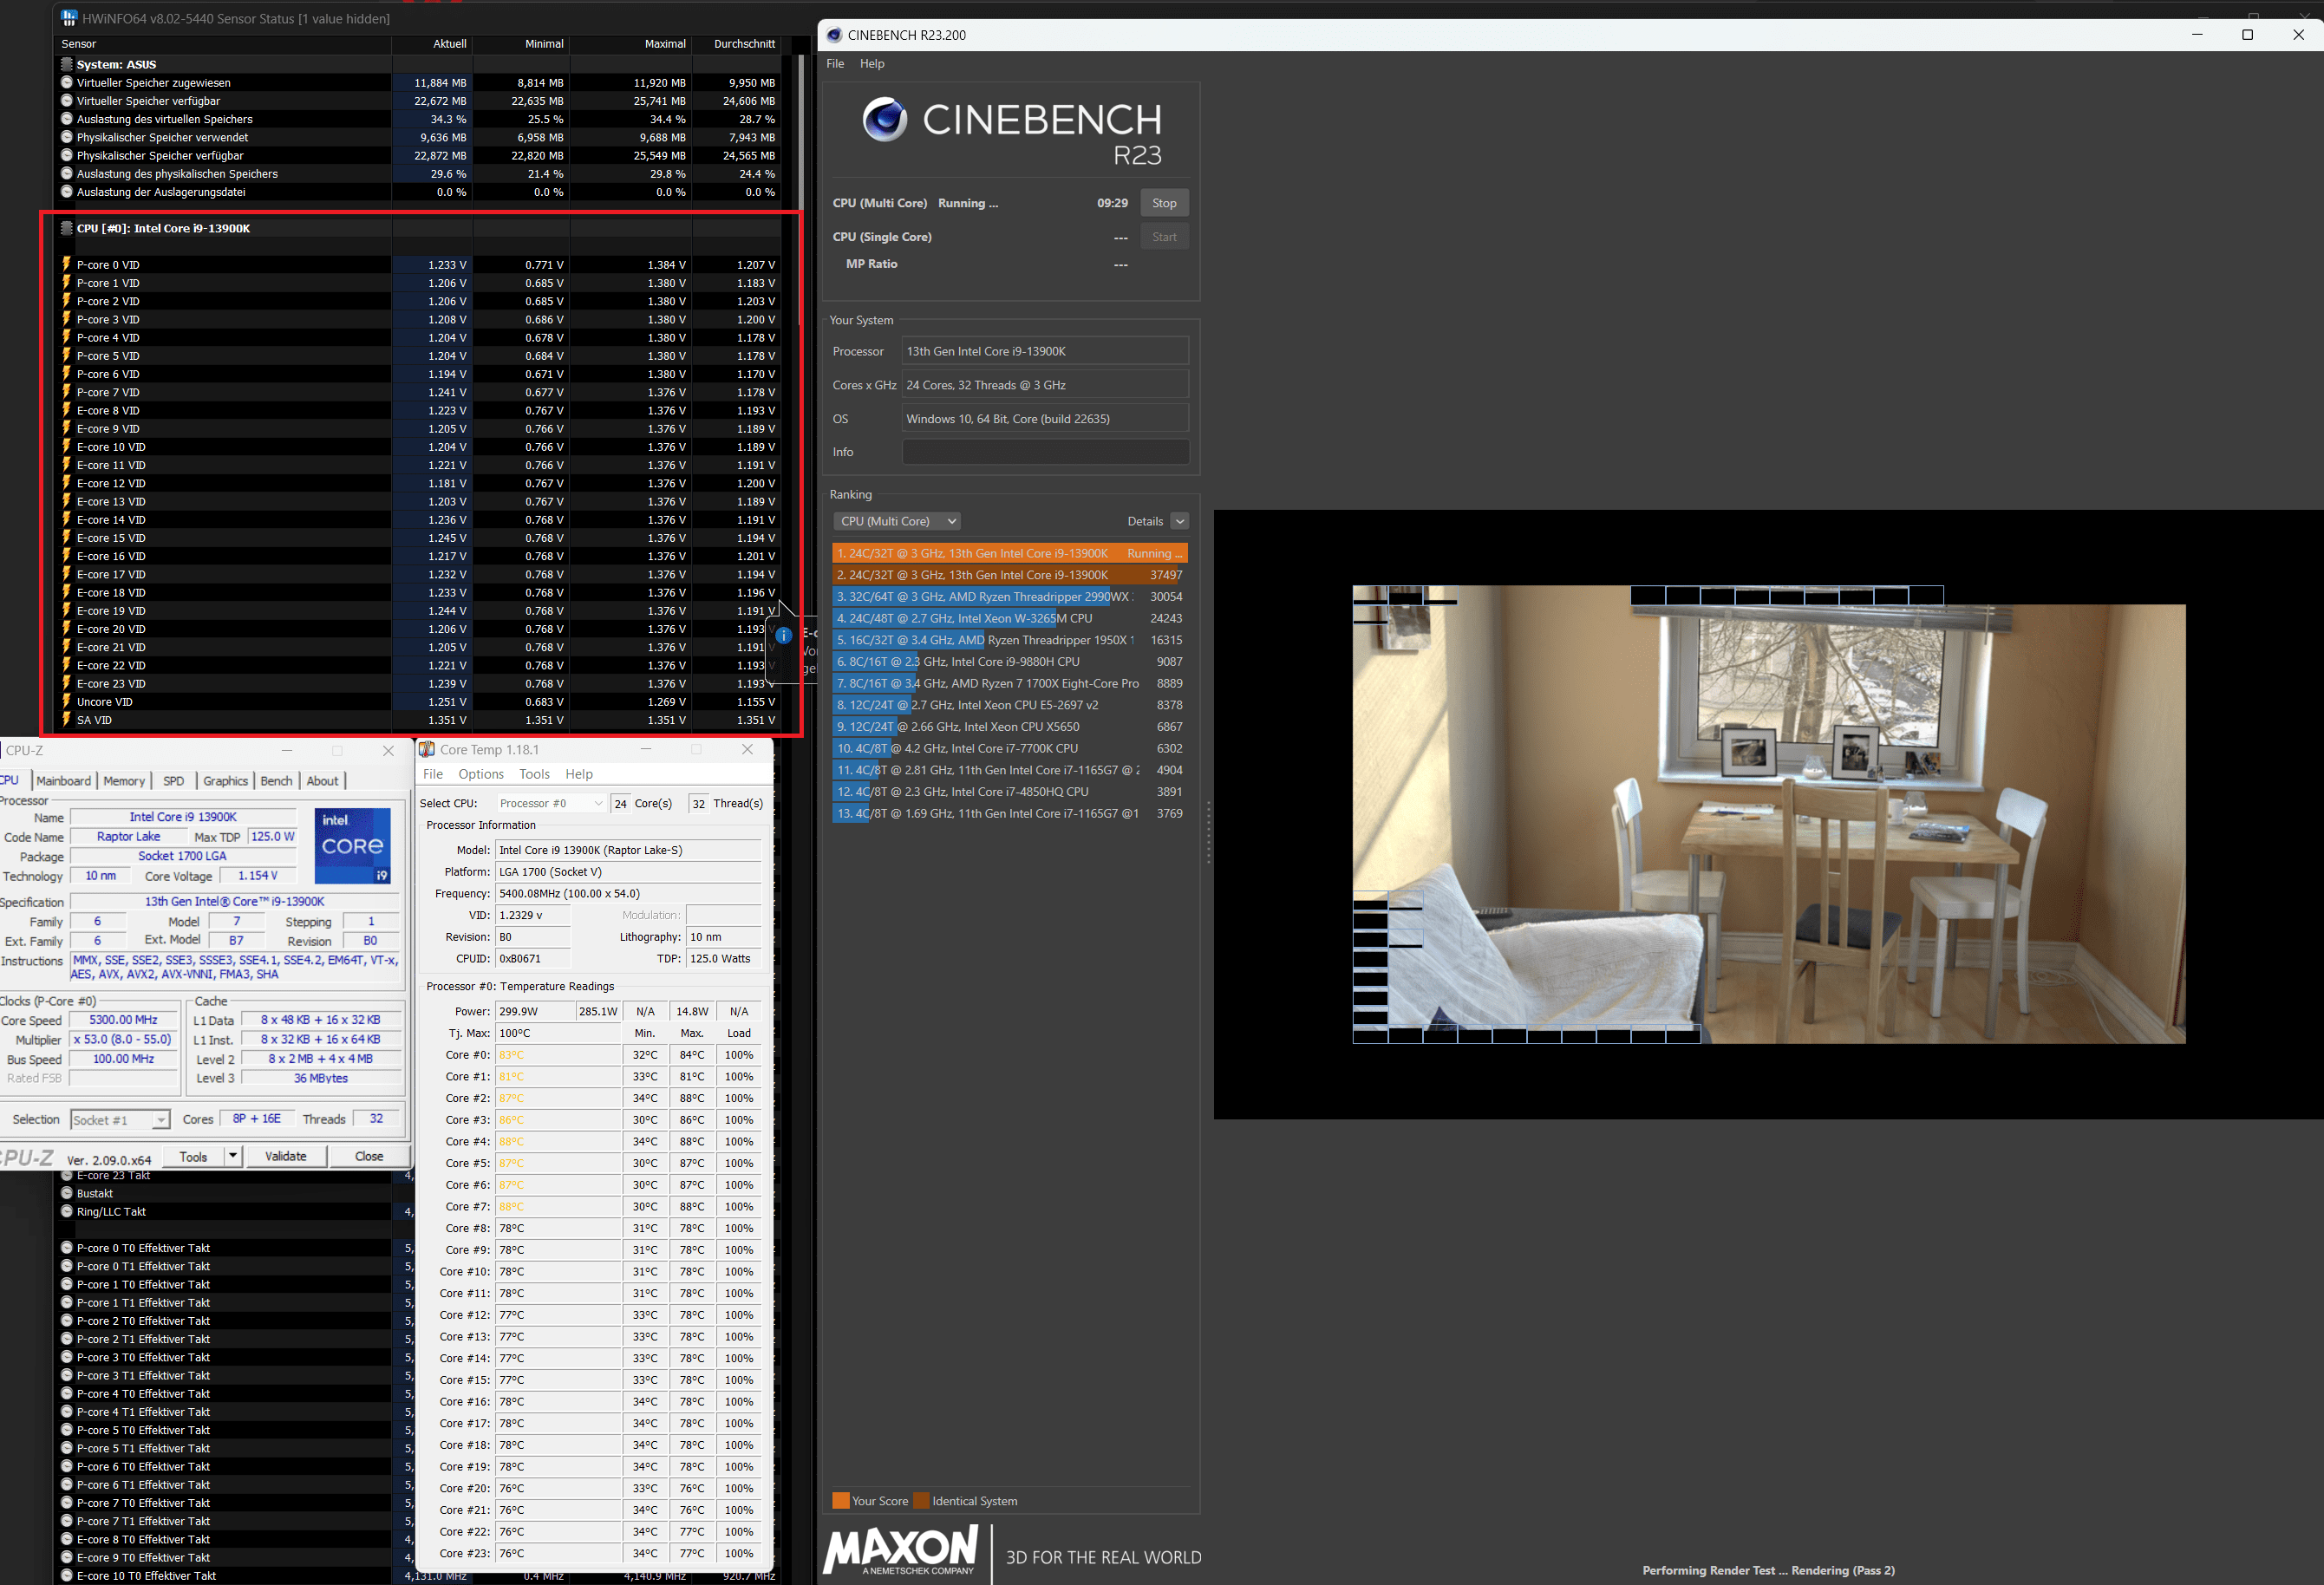Switch to the Memory tab in CPU-Z
The height and width of the screenshot is (1585, 2324).
[x=124, y=781]
